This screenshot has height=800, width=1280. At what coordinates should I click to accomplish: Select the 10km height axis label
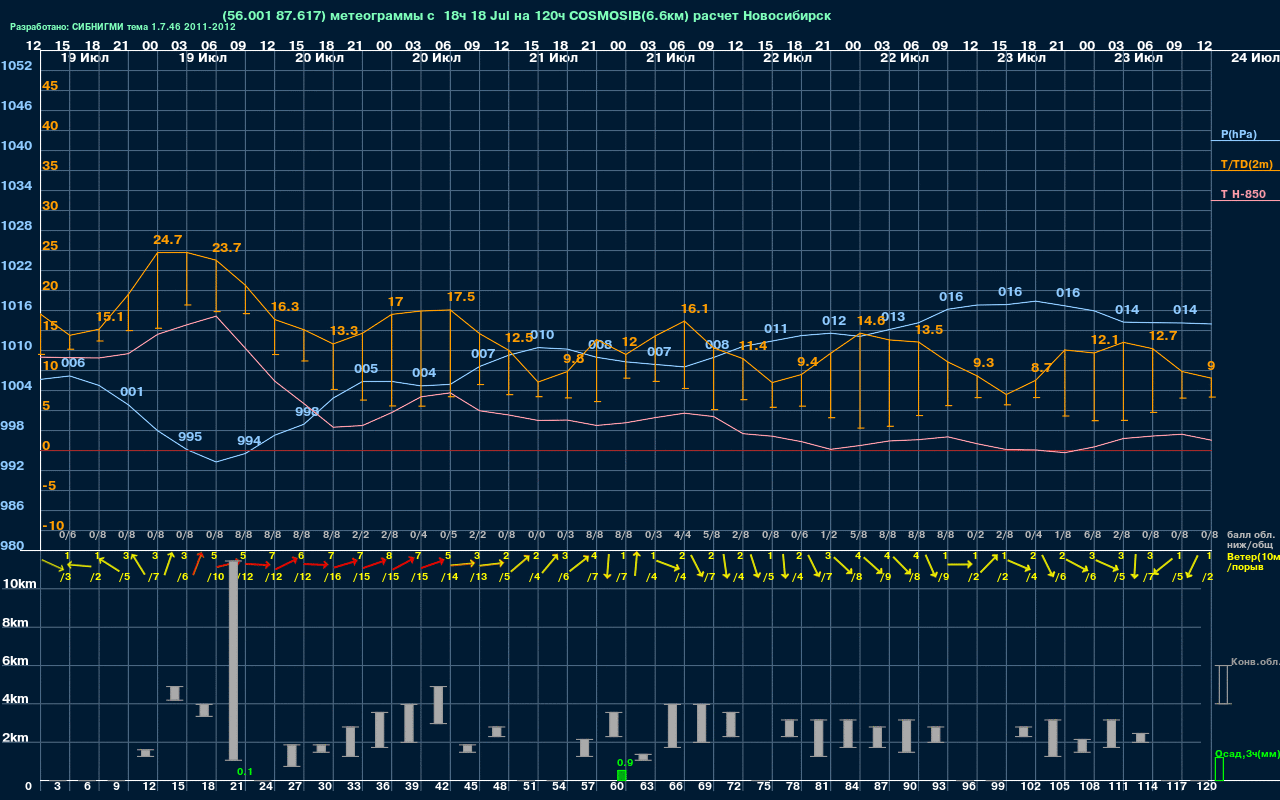[x=18, y=583]
